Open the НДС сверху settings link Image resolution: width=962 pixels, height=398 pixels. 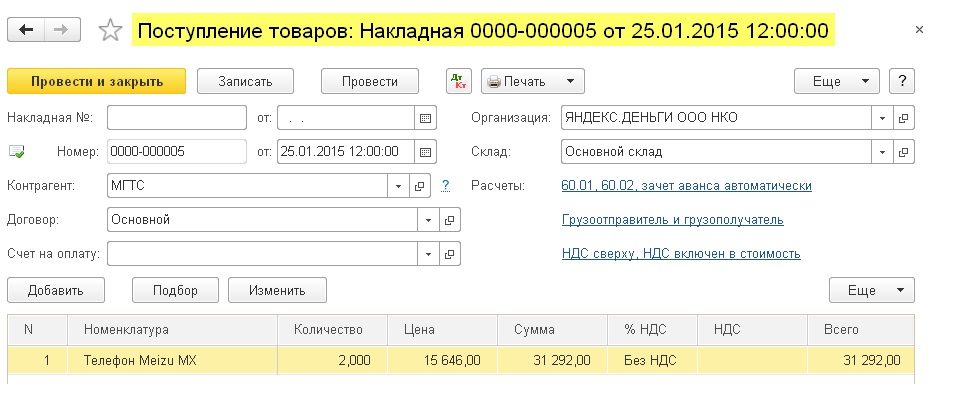681,253
